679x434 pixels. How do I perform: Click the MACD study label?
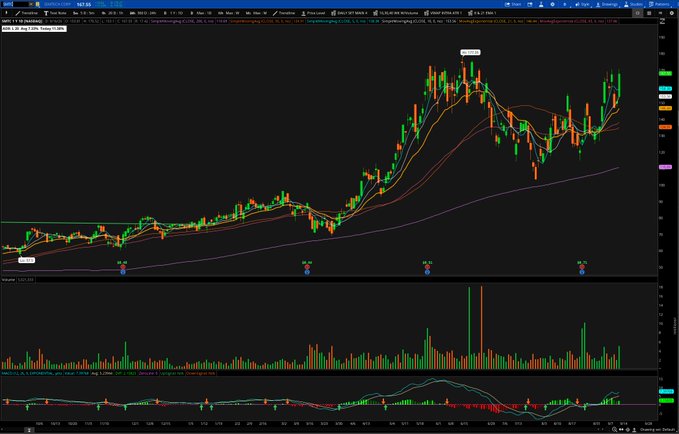point(32,373)
